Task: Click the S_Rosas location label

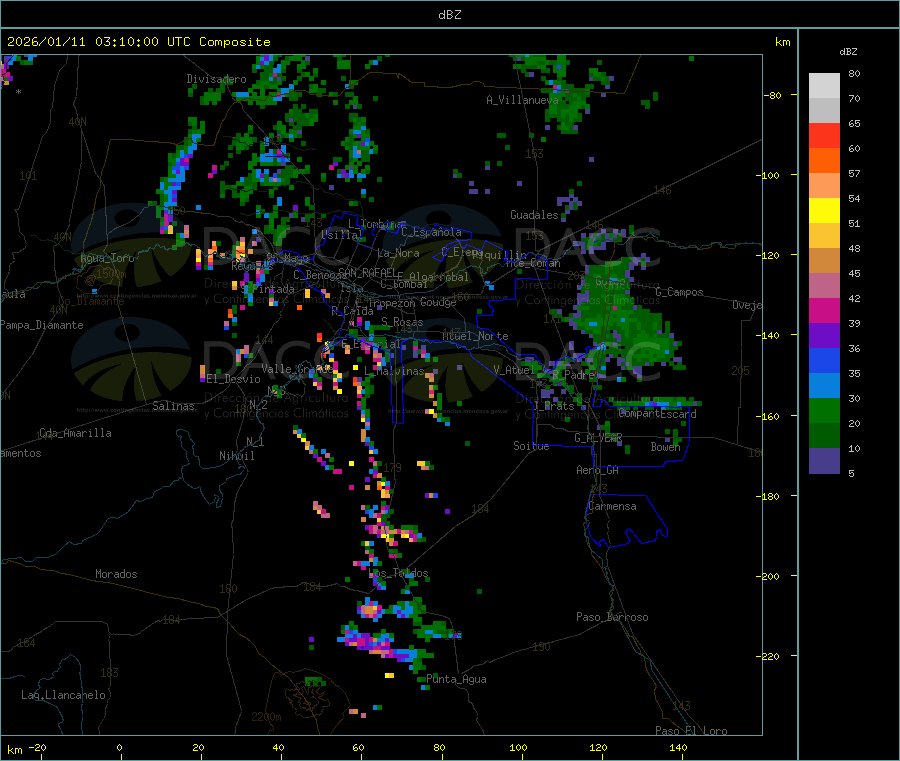Action: pyautogui.click(x=402, y=322)
